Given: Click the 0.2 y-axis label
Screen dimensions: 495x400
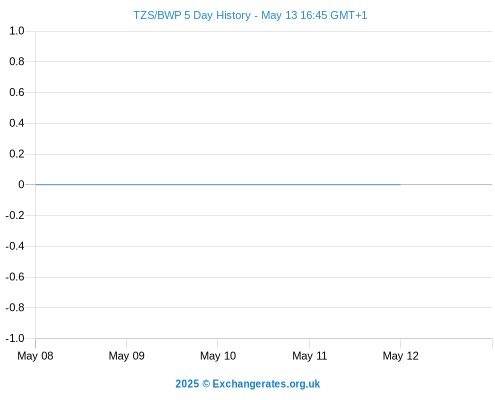Looking at the screenshot, I should click(x=17, y=154).
